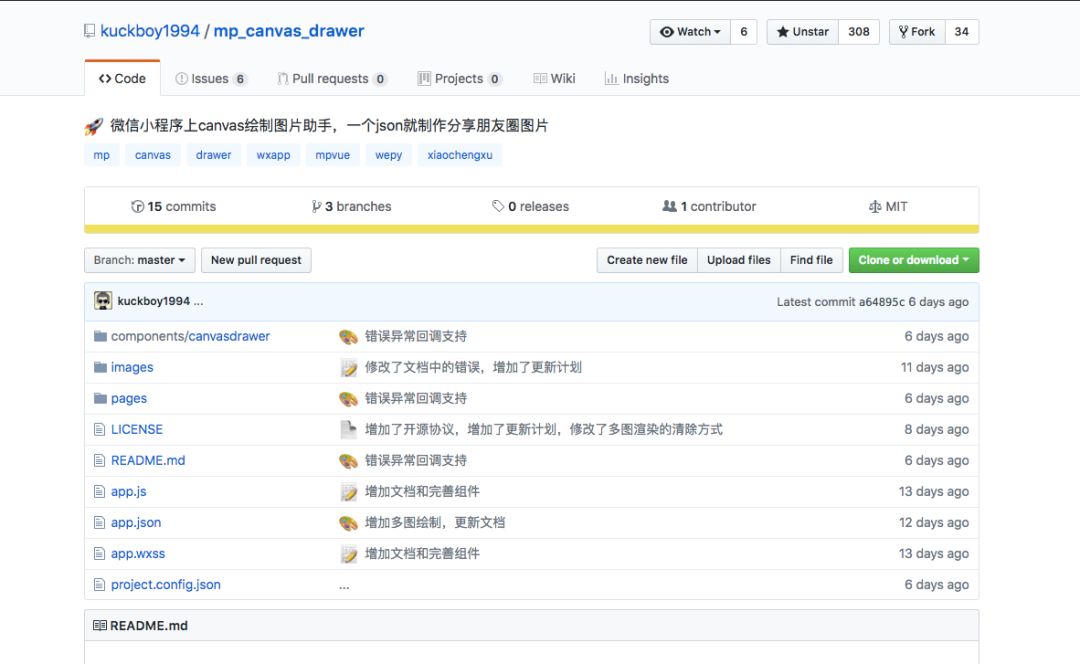Open the Insights tab

pyautogui.click(x=637, y=79)
